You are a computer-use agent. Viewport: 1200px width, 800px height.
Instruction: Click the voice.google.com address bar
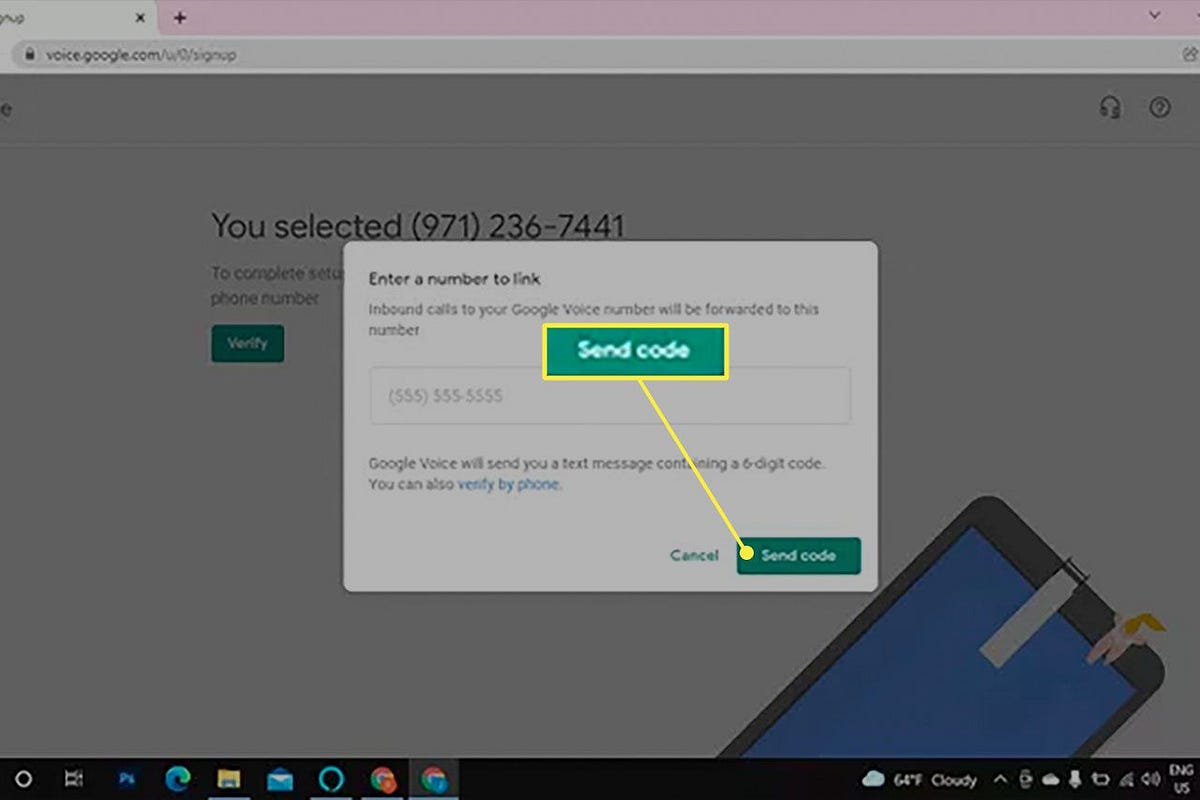point(600,55)
